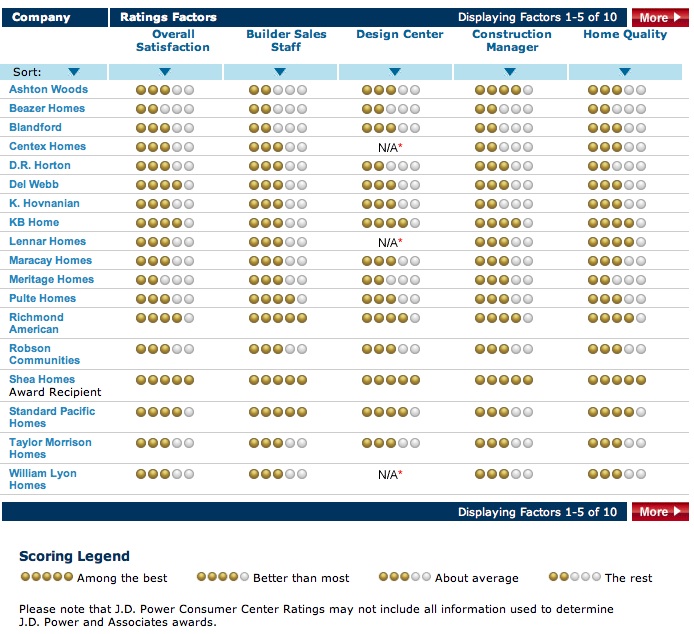Open Meritage Homes company link
Screen dimensions: 694x634
point(51,279)
